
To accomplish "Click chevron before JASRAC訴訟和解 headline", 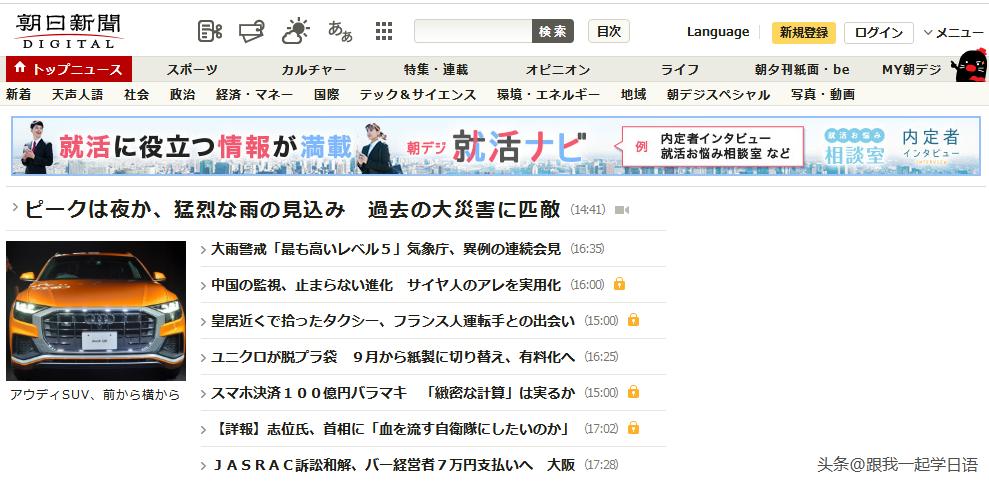I will tap(203, 466).
